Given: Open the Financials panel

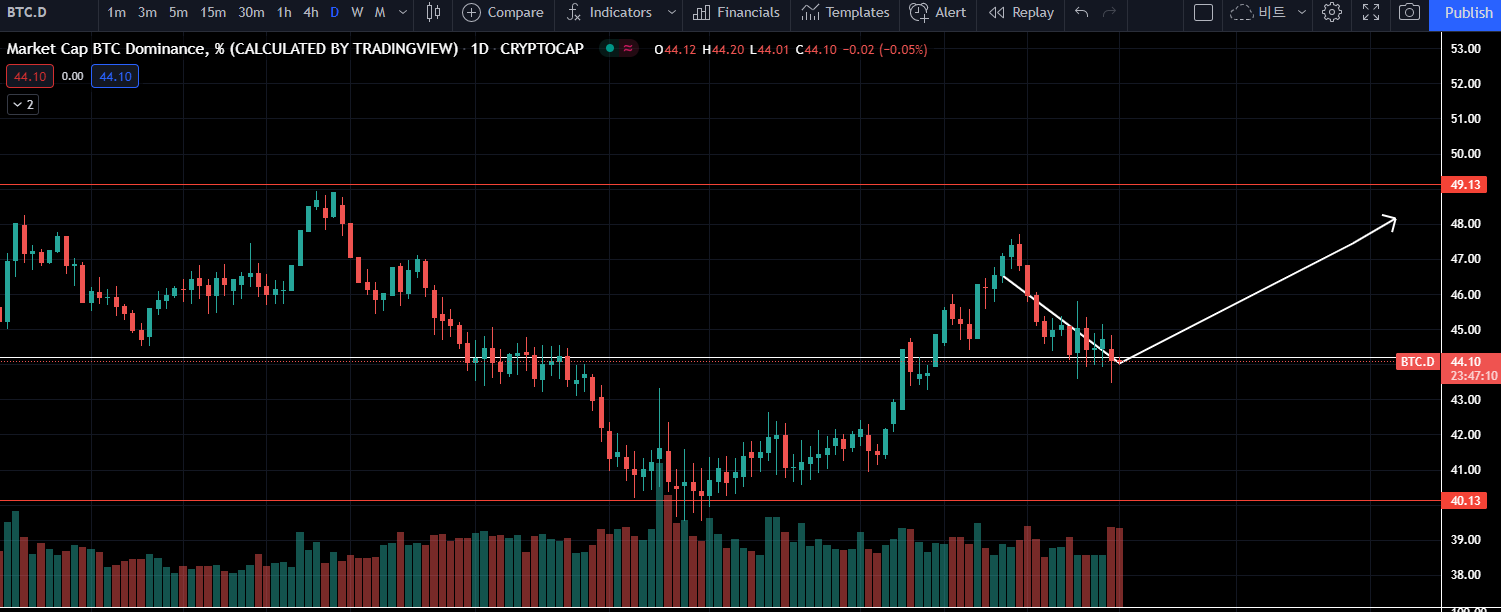Looking at the screenshot, I should (x=735, y=13).
